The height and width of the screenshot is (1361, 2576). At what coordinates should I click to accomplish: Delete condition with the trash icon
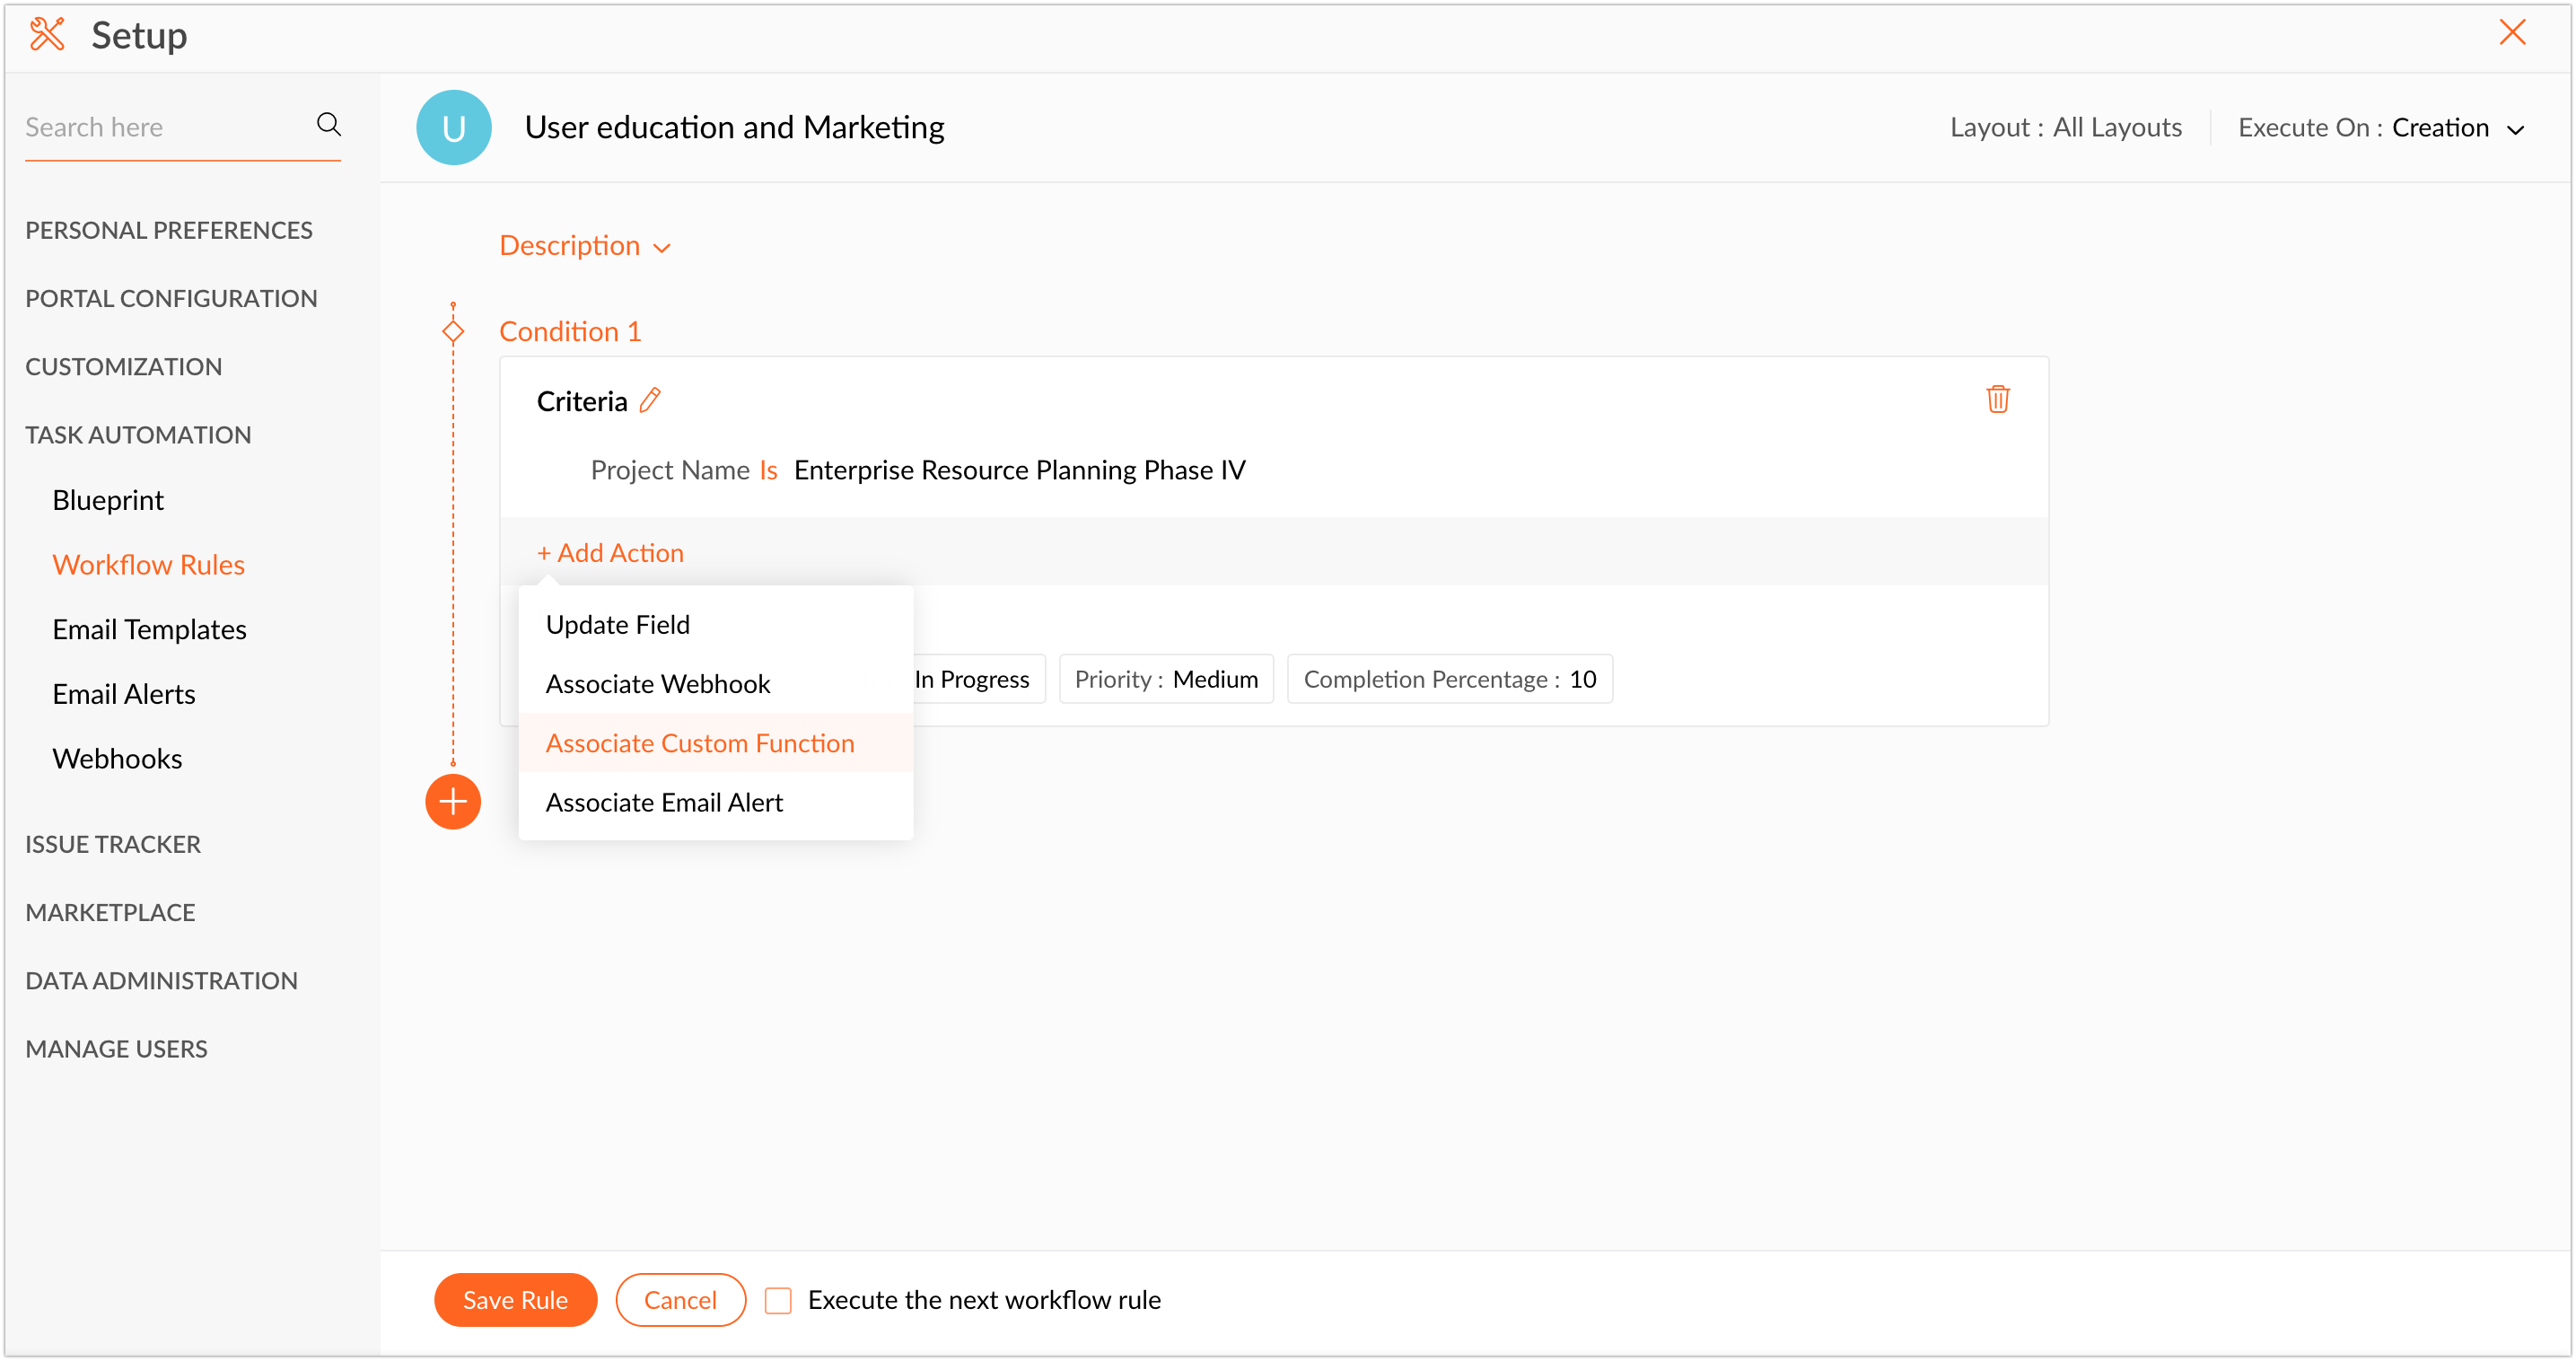(1997, 400)
